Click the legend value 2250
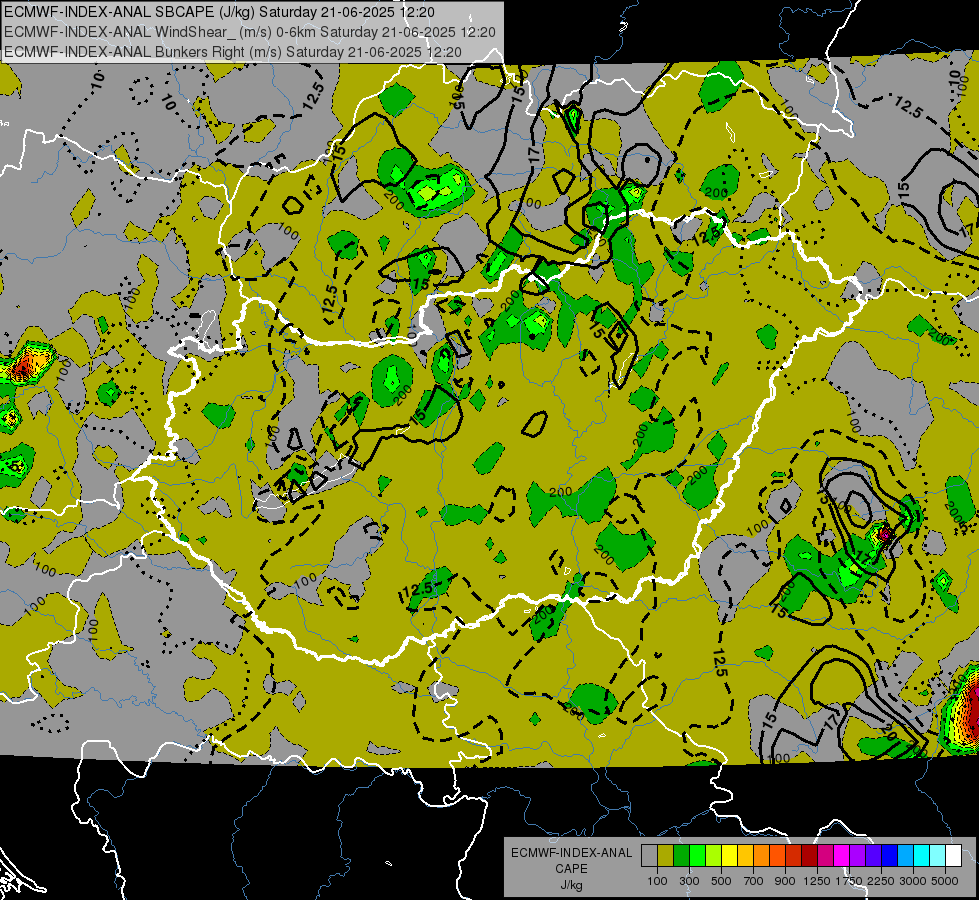 [881, 881]
